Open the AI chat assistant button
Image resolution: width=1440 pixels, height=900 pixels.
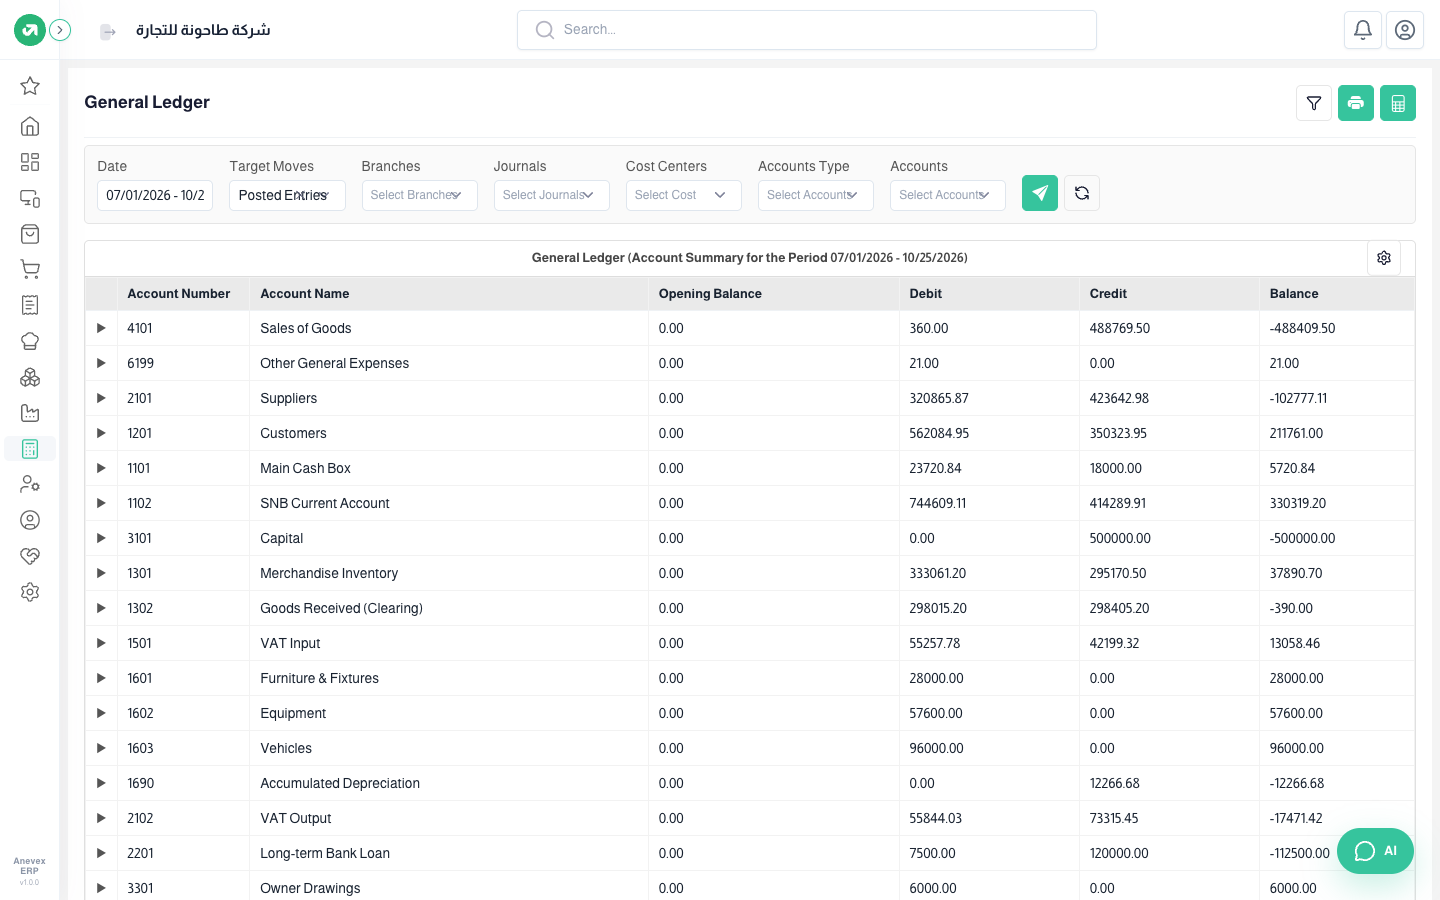pyautogui.click(x=1375, y=851)
